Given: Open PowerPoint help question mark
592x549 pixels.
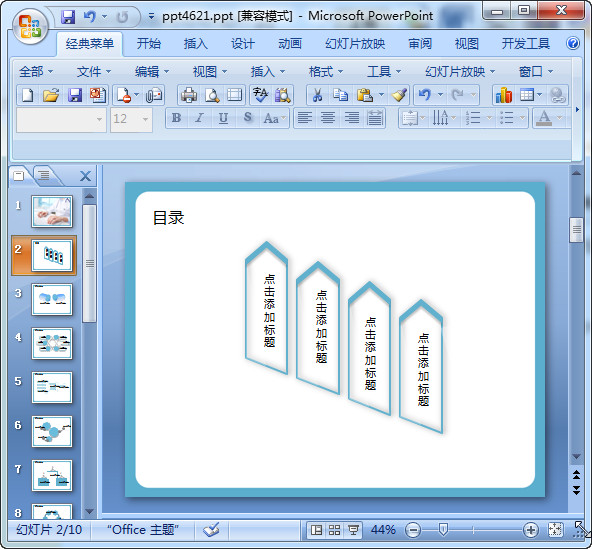Looking at the screenshot, I should coord(573,43).
